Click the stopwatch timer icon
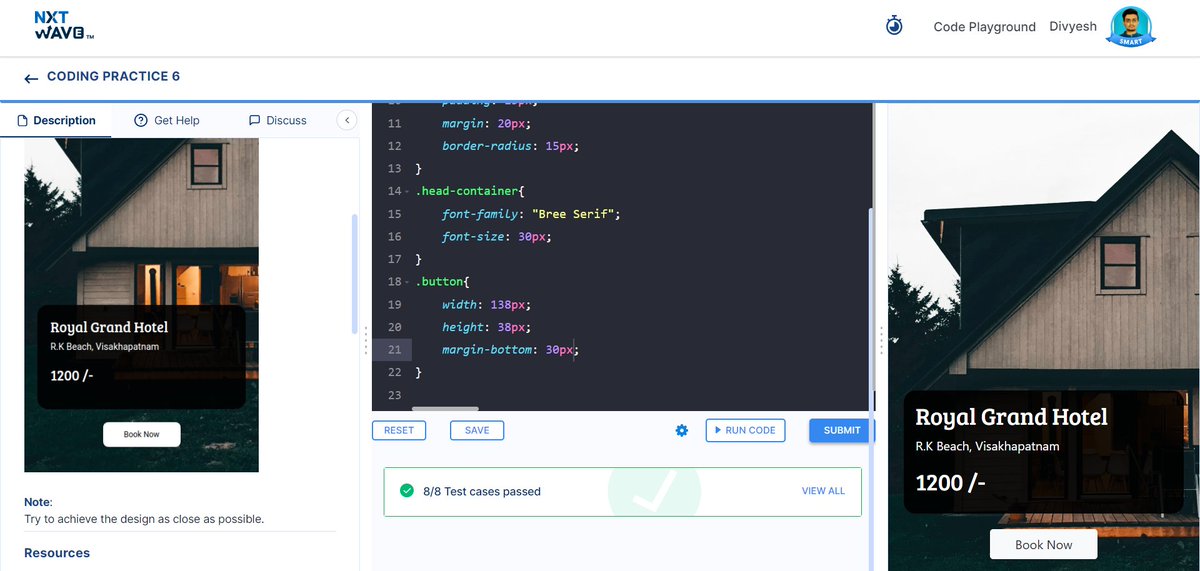The height and width of the screenshot is (571, 1200). click(894, 26)
